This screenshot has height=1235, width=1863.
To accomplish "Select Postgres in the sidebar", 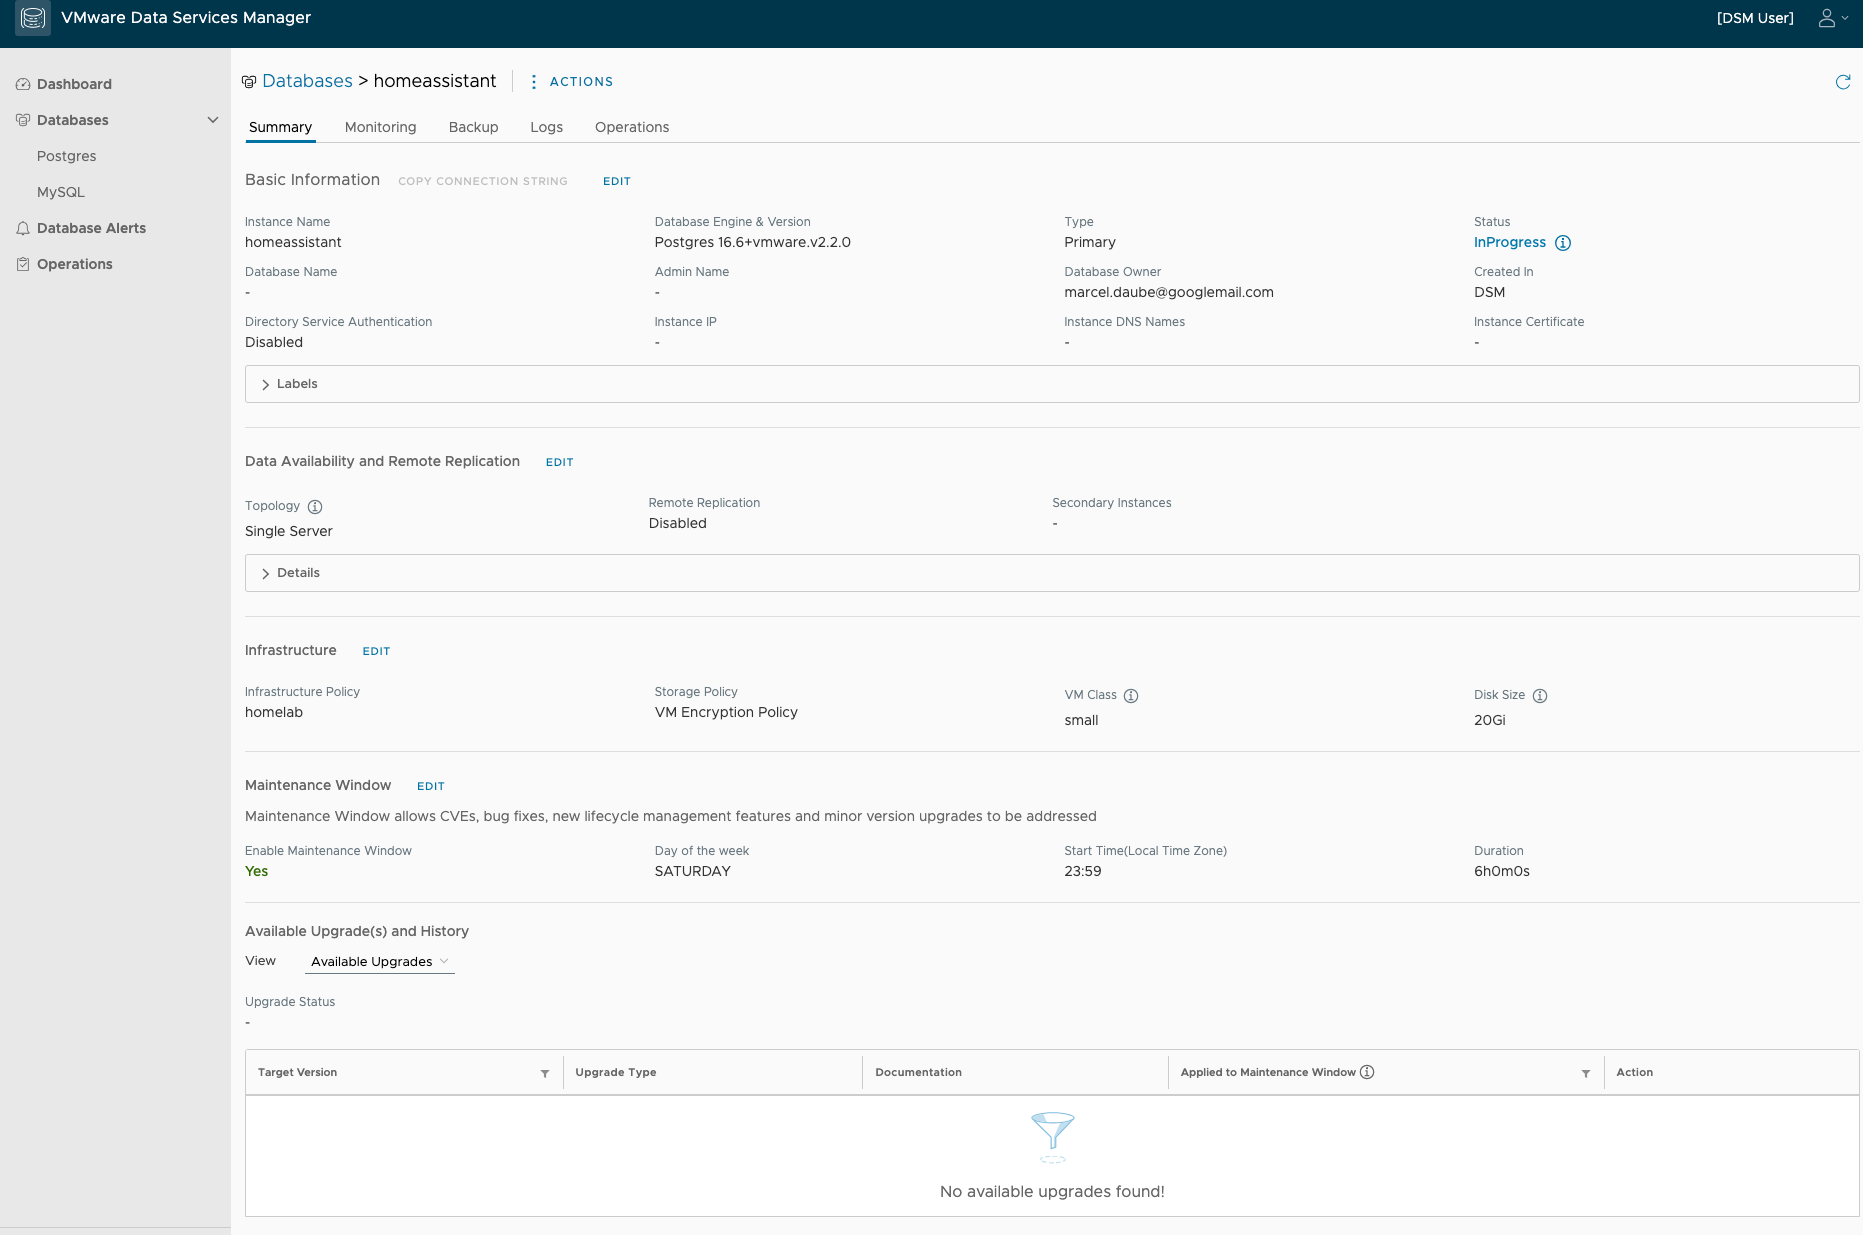I will [67, 156].
